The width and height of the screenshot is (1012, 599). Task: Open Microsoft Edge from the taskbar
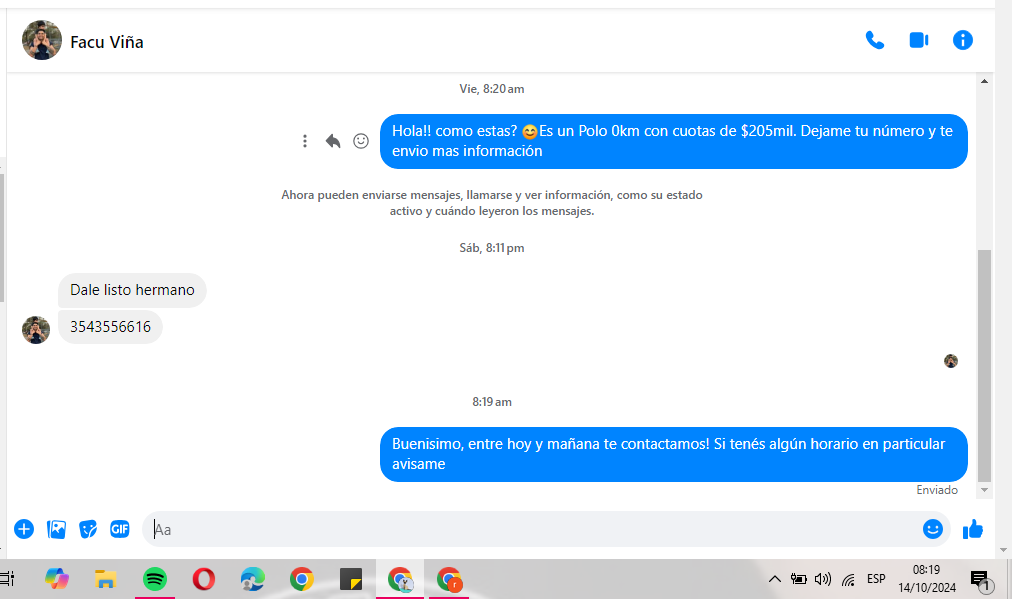[252, 579]
